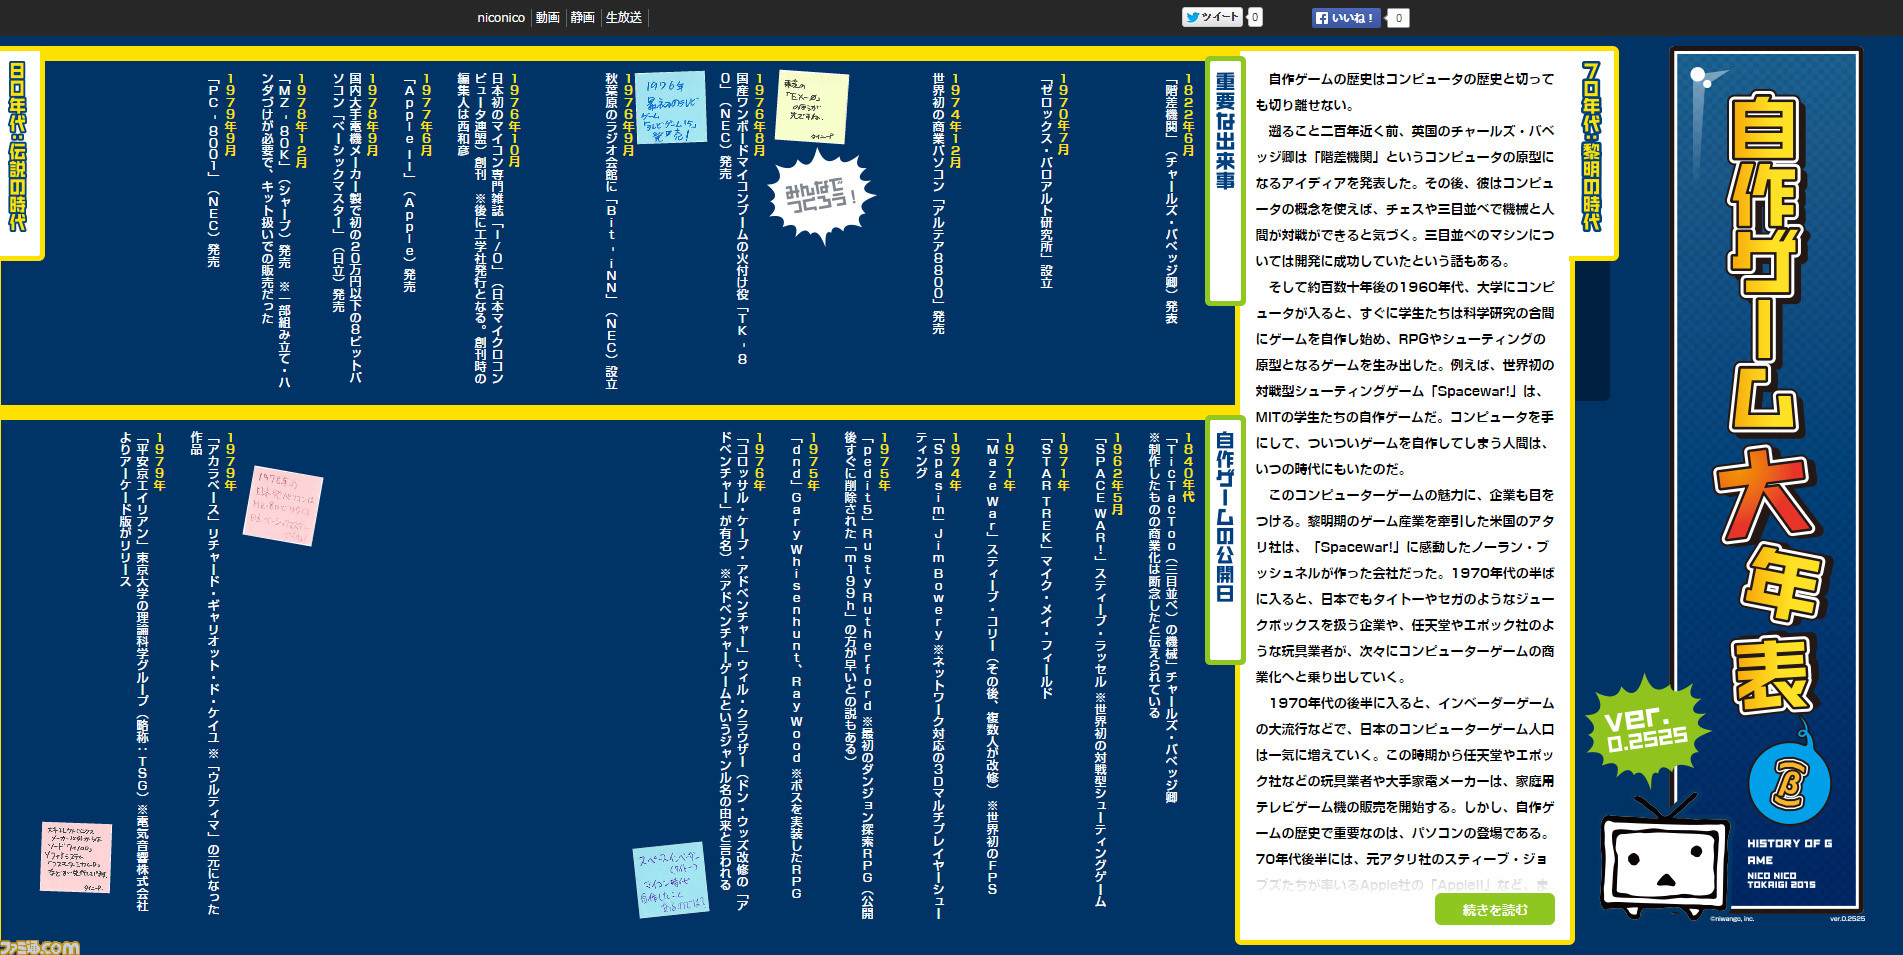Go to the 静画 section

(x=582, y=17)
